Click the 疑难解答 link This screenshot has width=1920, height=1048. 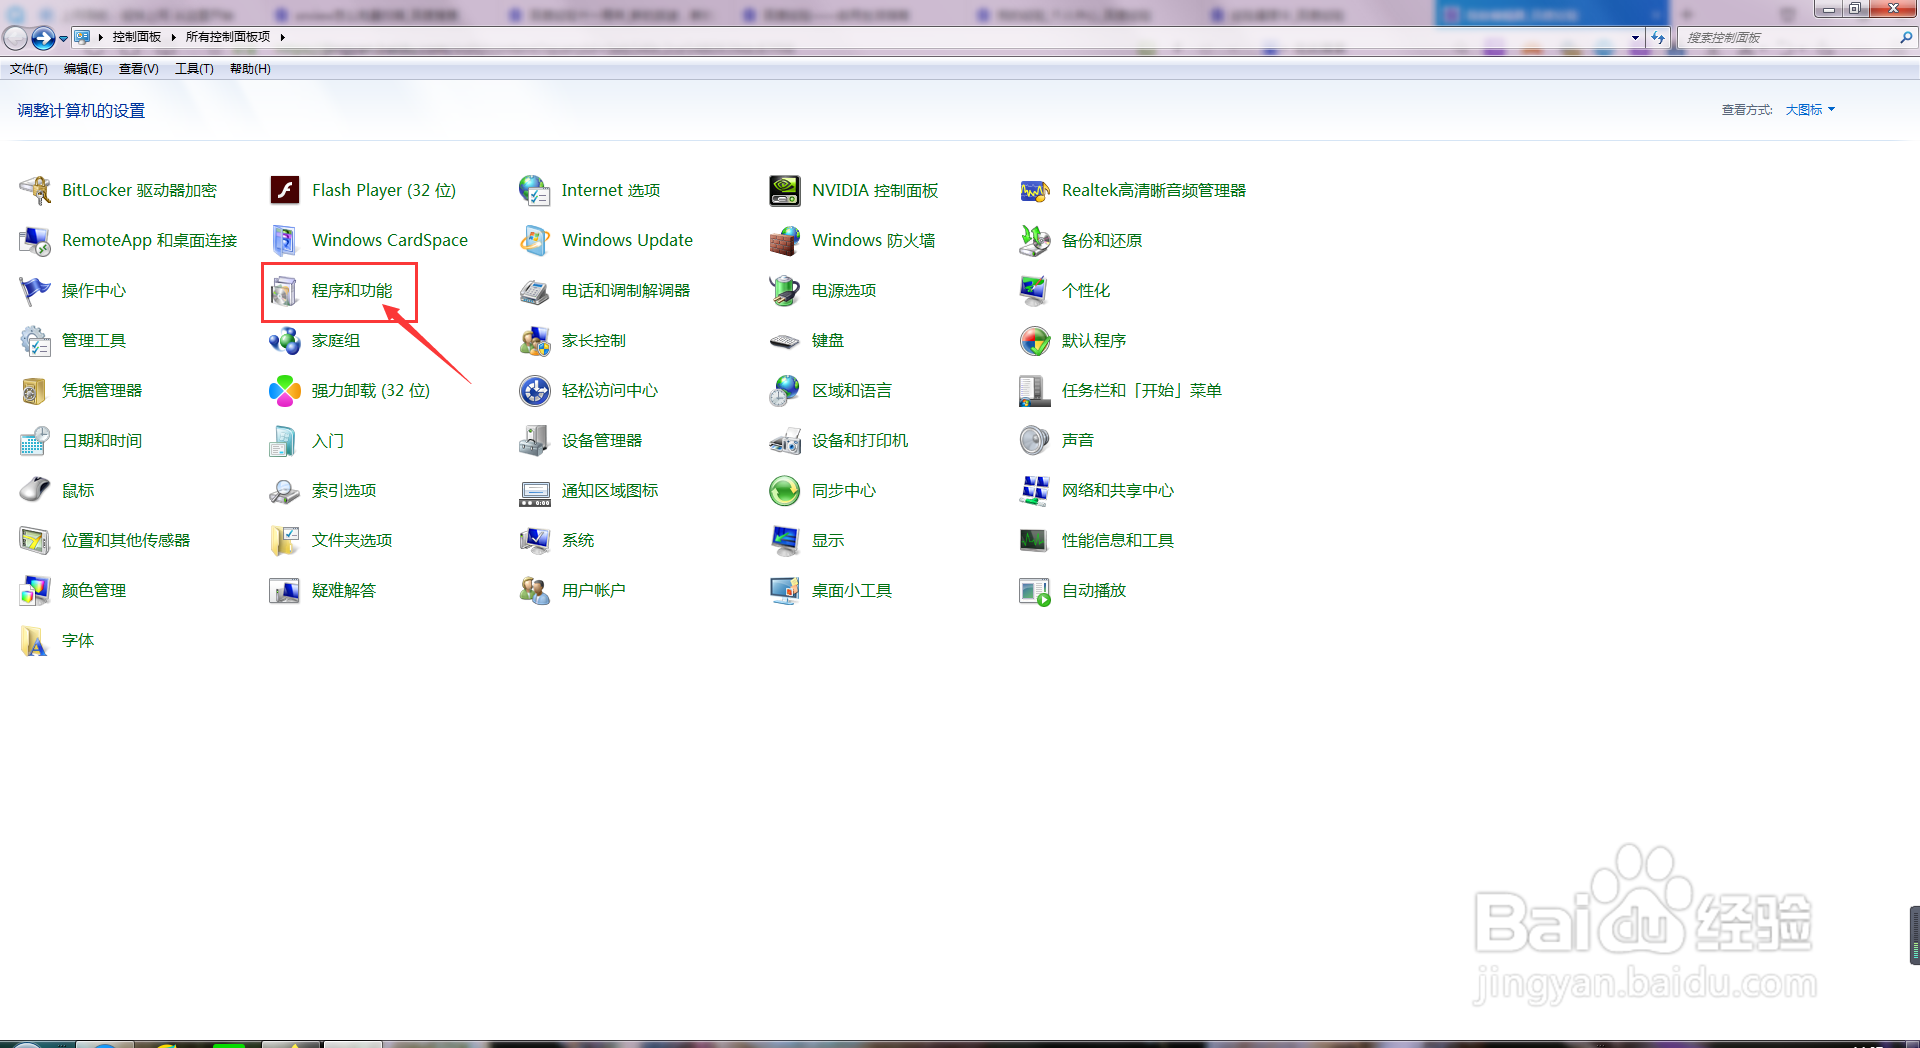point(344,590)
